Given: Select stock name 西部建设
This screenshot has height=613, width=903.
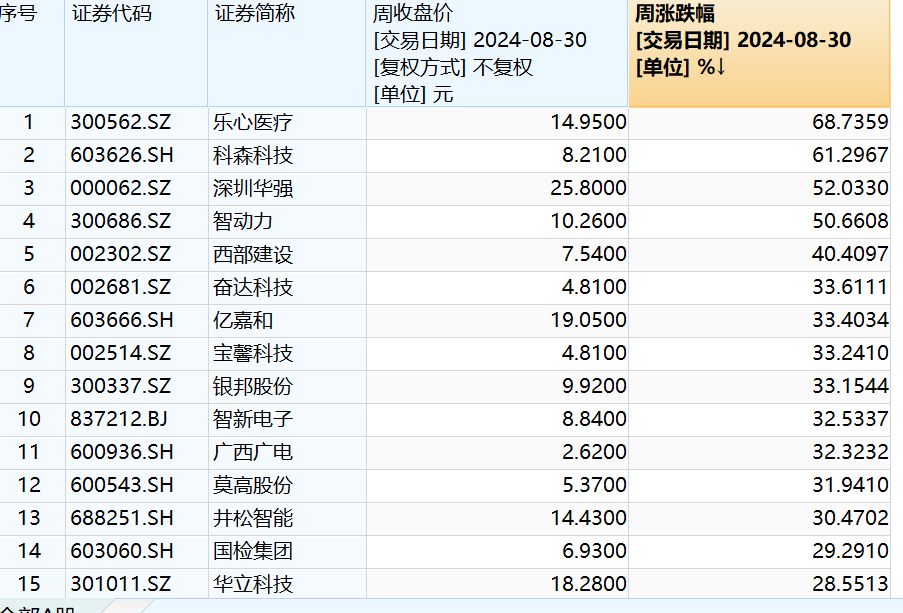Looking at the screenshot, I should click(253, 254).
